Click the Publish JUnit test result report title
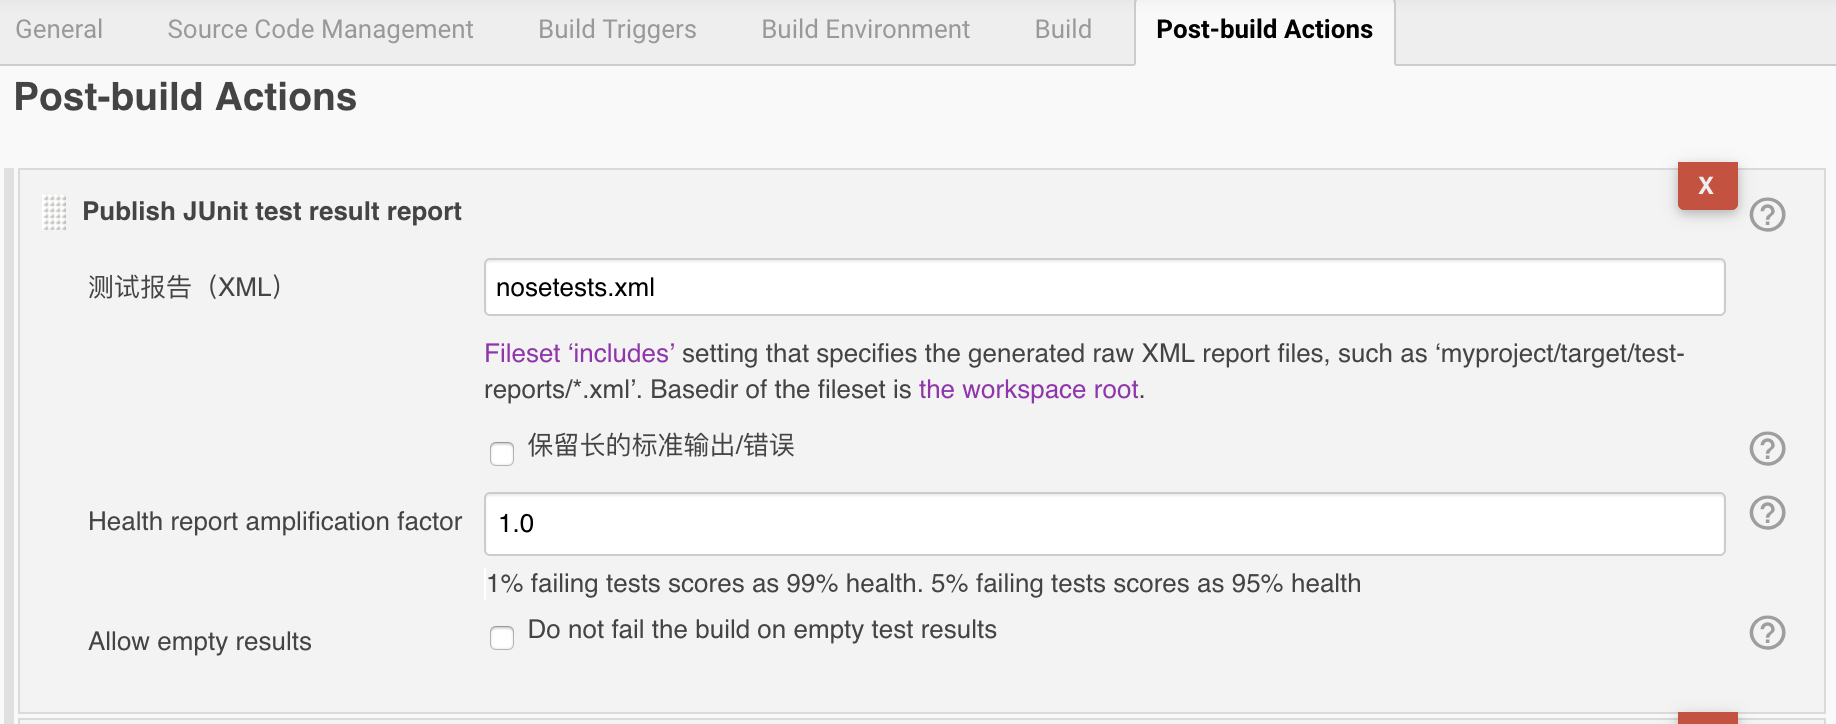1836x724 pixels. (x=272, y=212)
